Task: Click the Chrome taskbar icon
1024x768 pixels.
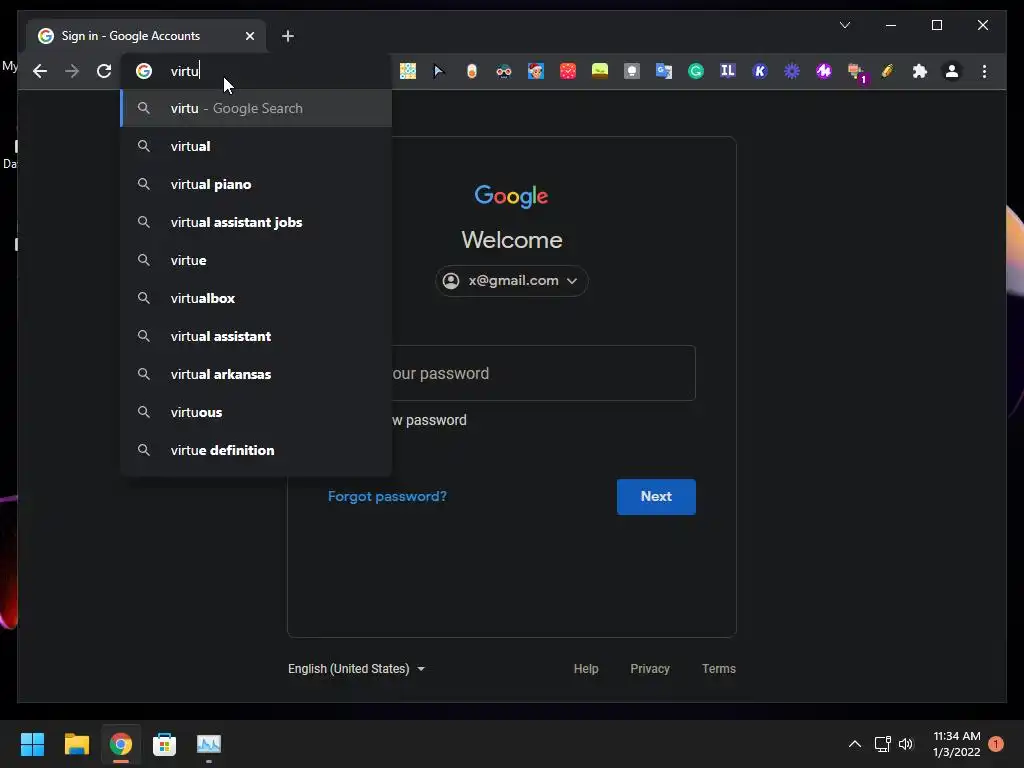Action: point(120,744)
